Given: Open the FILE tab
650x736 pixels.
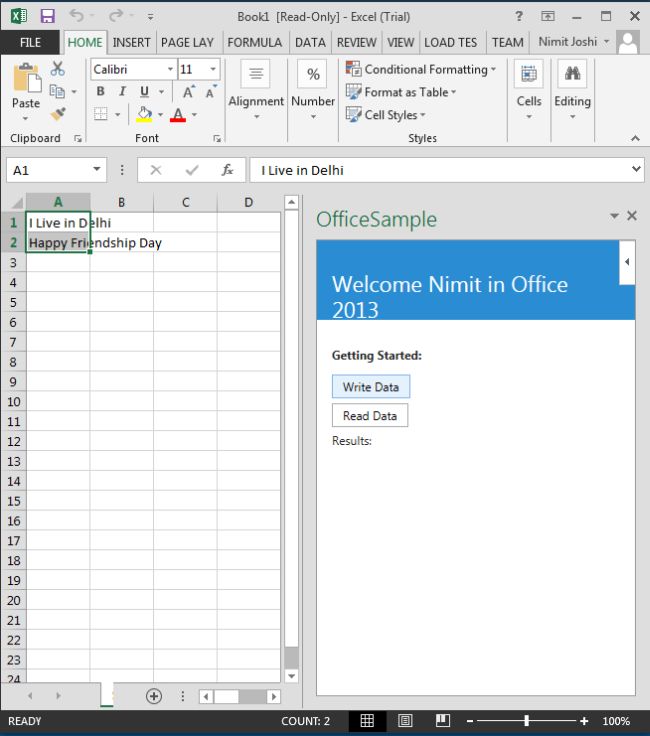Looking at the screenshot, I should [30, 42].
